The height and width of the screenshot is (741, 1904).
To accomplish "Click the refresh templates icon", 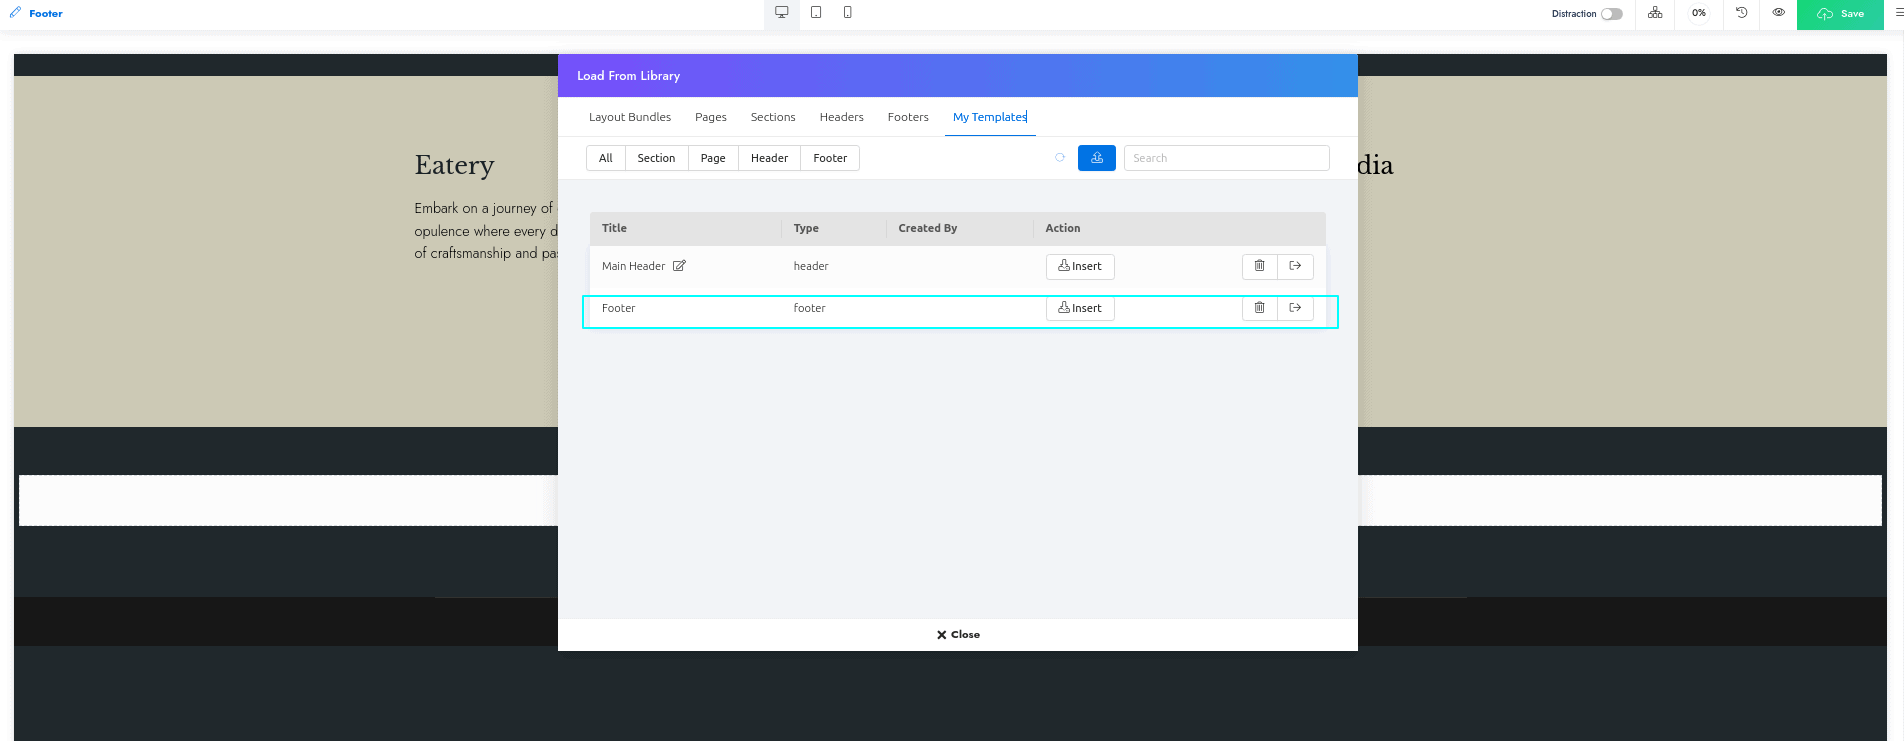I will pos(1060,158).
